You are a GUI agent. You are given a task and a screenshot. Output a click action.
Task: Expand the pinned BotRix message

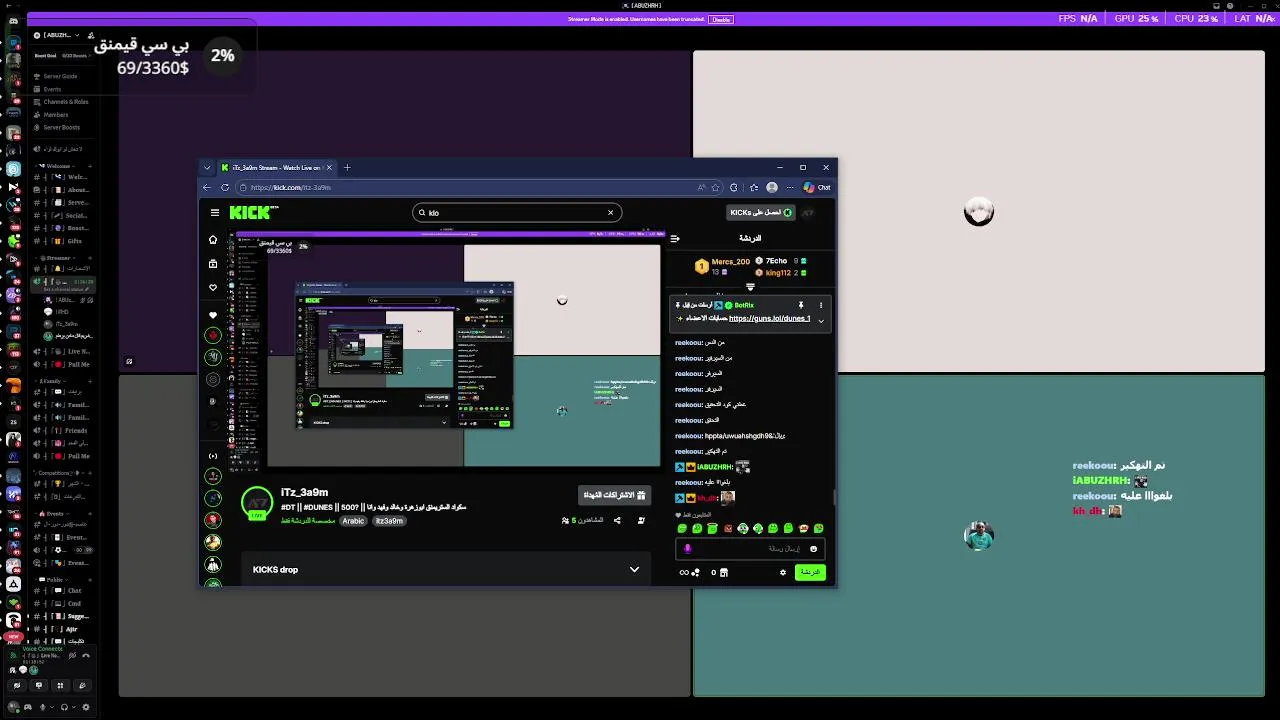[821, 321]
